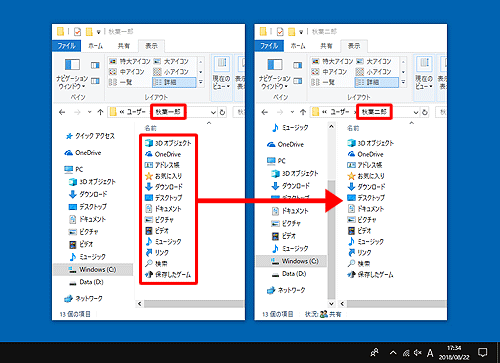Open ナビゲーション ウィンドウ in left window
This screenshot has height=363, width=500.
point(72,74)
